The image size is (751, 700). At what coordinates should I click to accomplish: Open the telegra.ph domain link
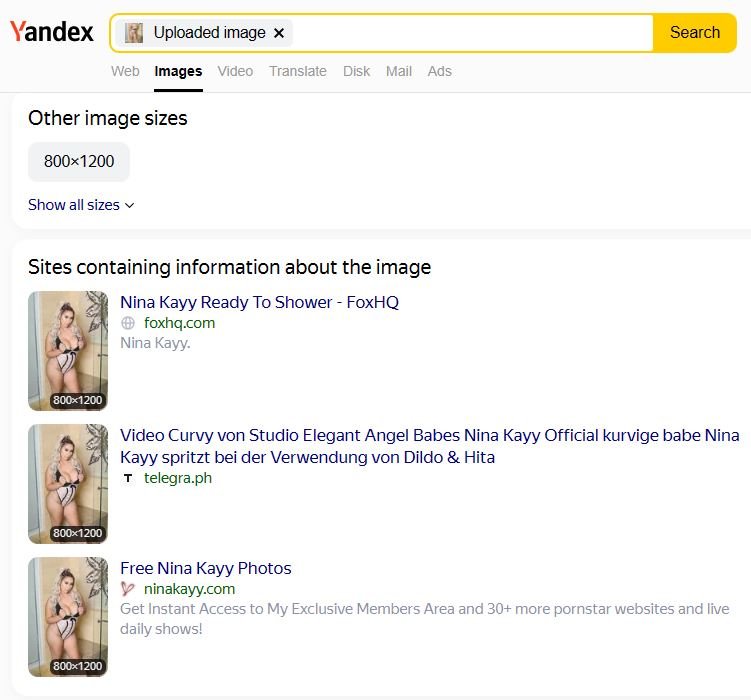[x=178, y=478]
